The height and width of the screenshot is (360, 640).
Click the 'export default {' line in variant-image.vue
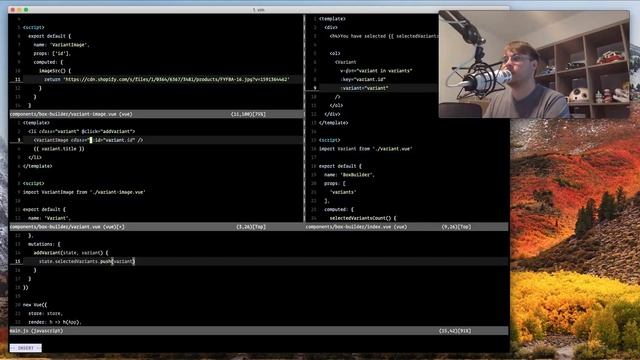(49, 36)
